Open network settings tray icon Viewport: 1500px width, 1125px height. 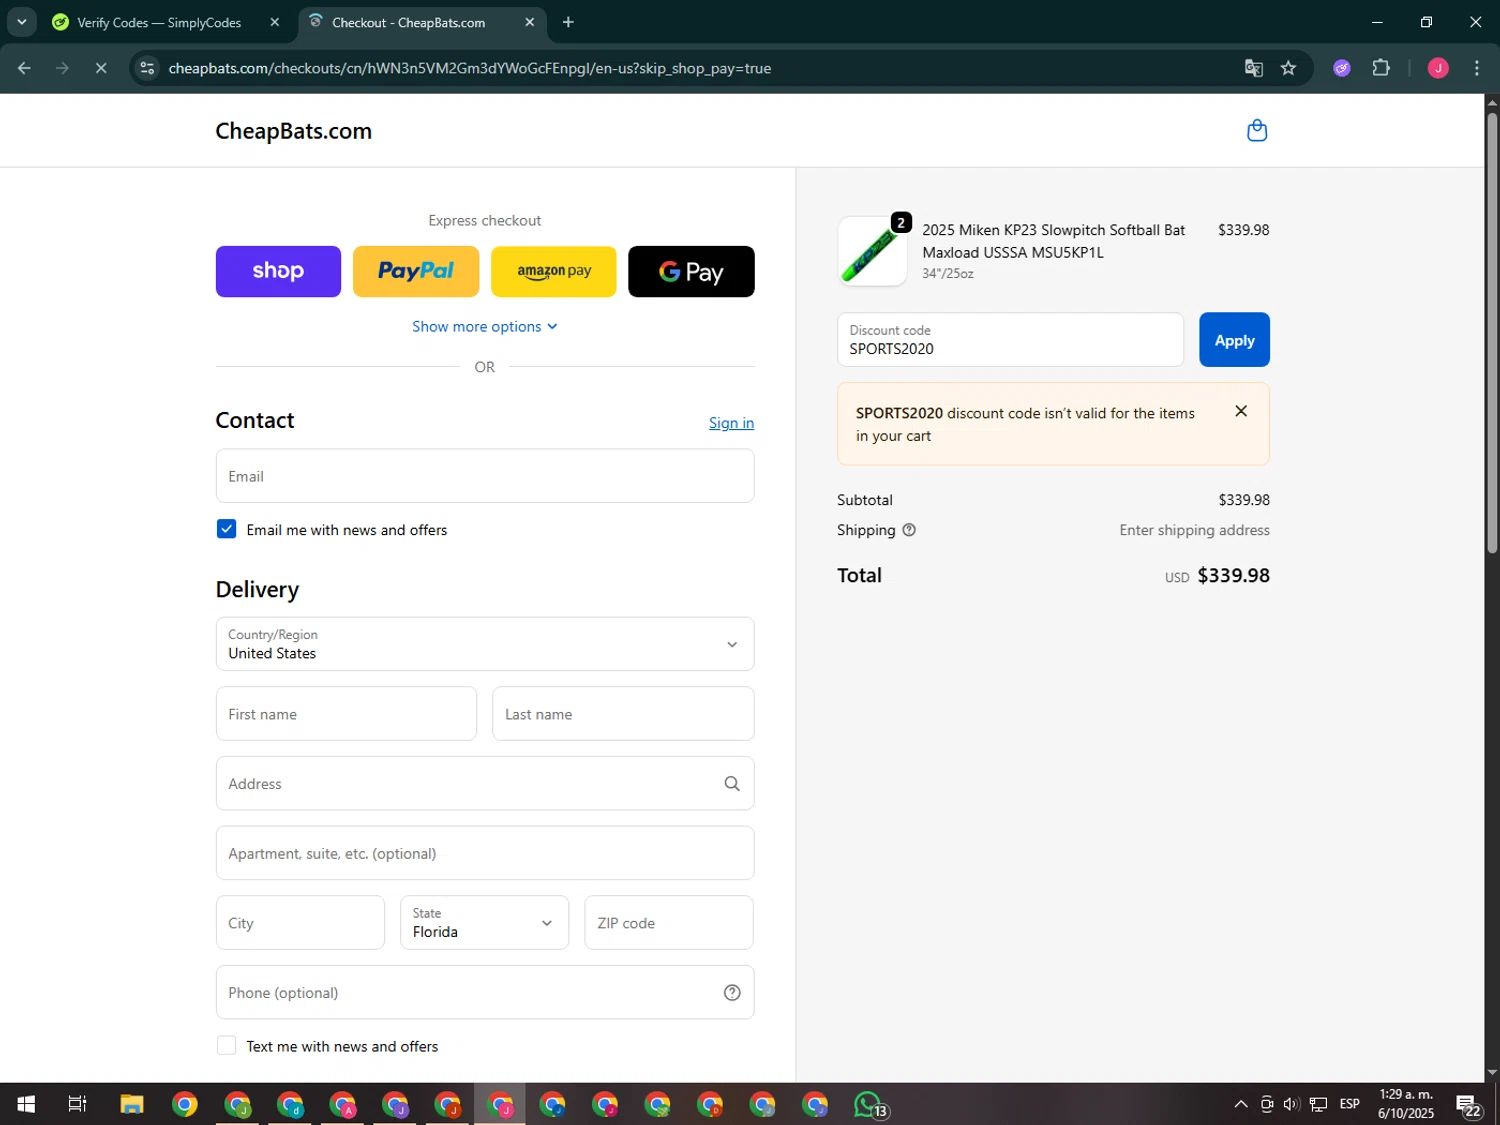1318,1104
